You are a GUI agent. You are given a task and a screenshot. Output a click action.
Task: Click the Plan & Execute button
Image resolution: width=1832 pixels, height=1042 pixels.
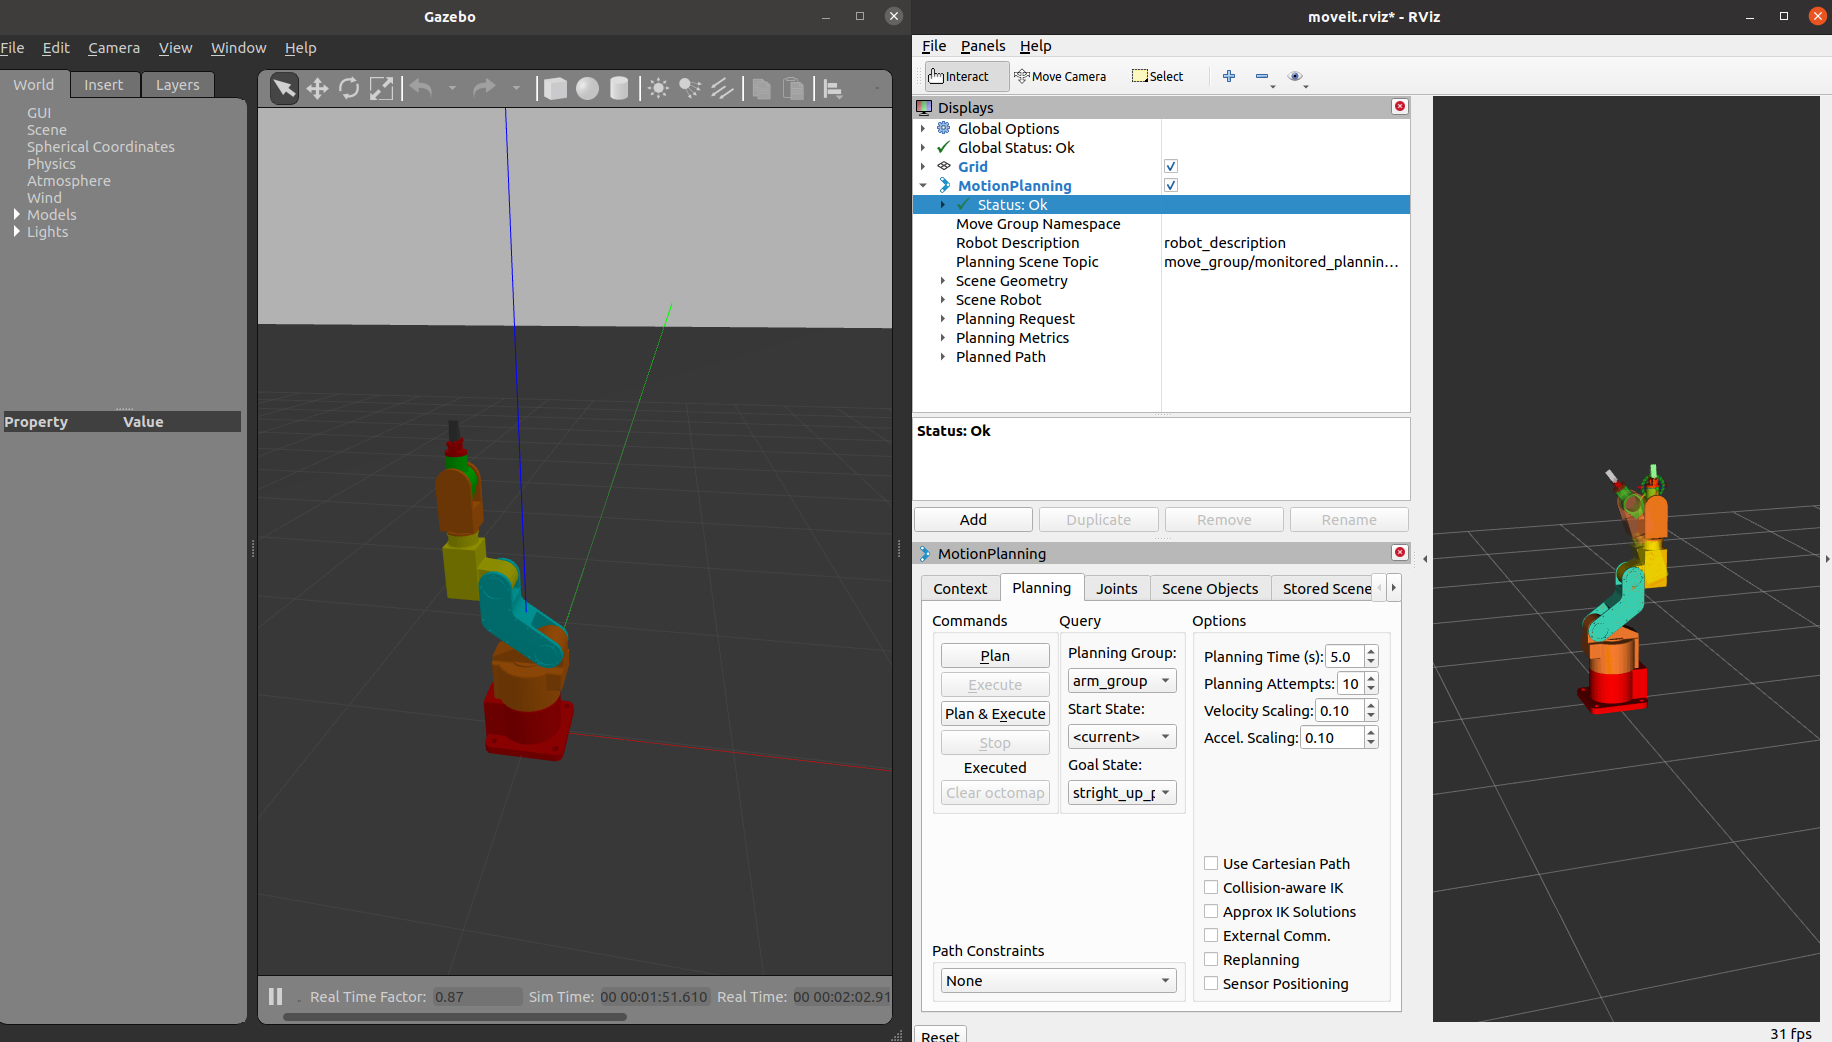coord(995,714)
